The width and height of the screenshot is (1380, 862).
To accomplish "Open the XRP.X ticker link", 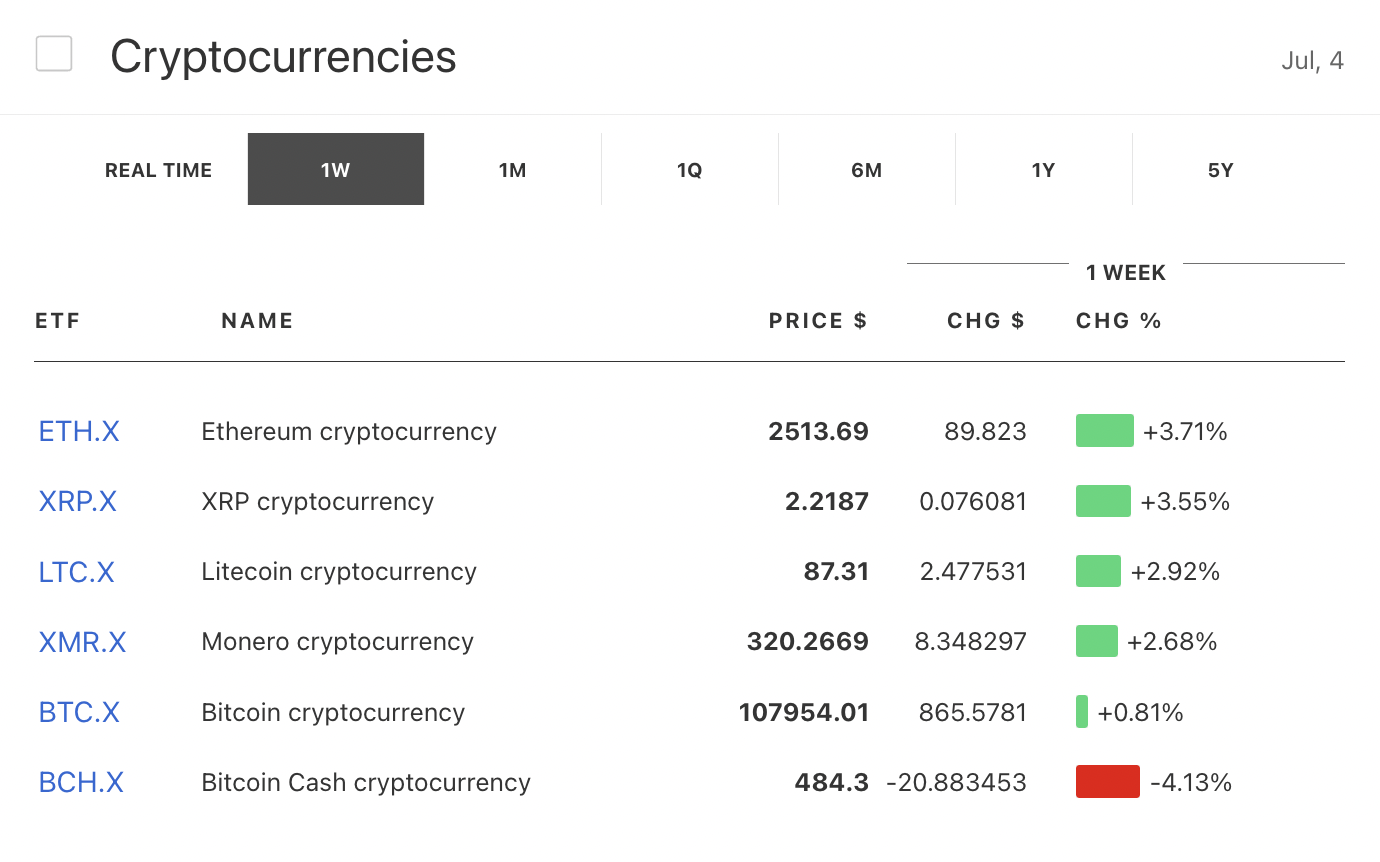I will point(78,501).
